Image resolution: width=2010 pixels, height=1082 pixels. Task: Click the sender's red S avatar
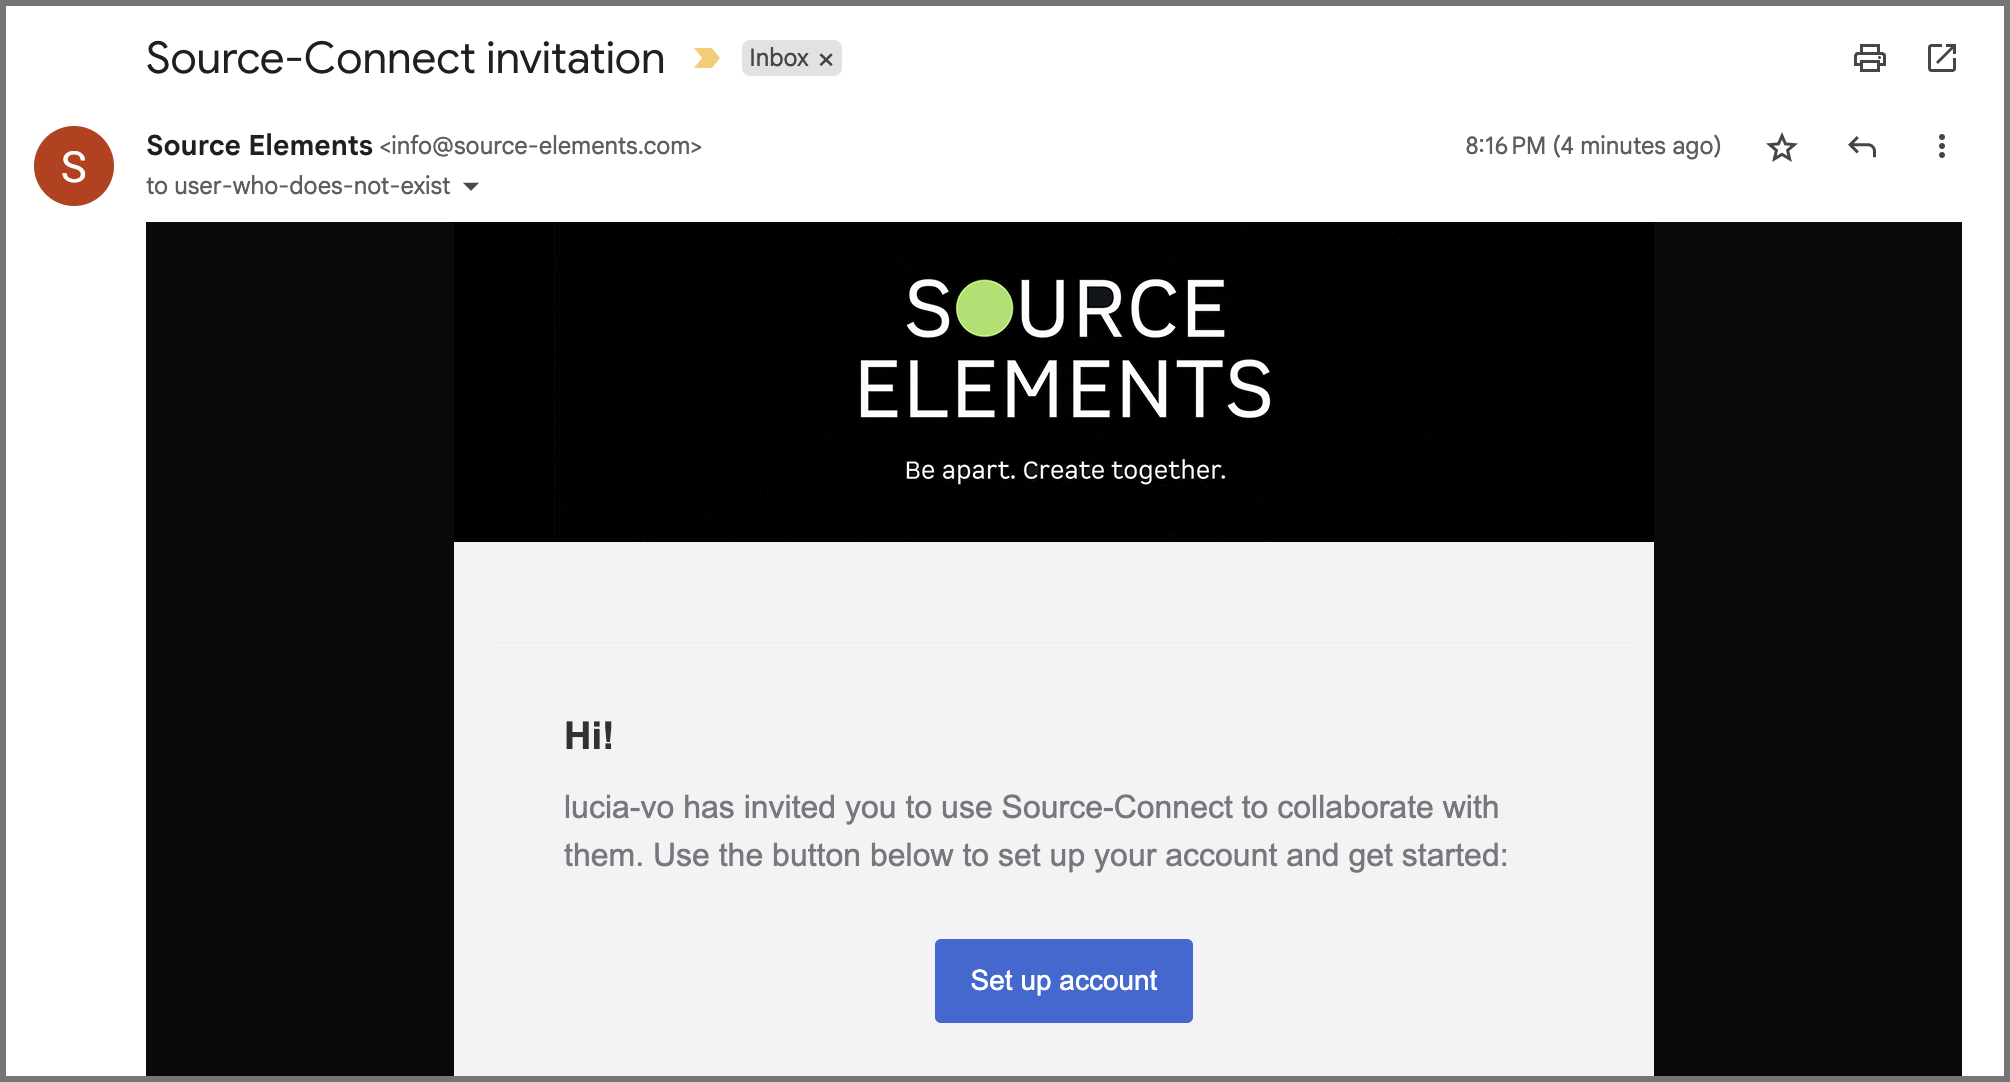[x=74, y=166]
